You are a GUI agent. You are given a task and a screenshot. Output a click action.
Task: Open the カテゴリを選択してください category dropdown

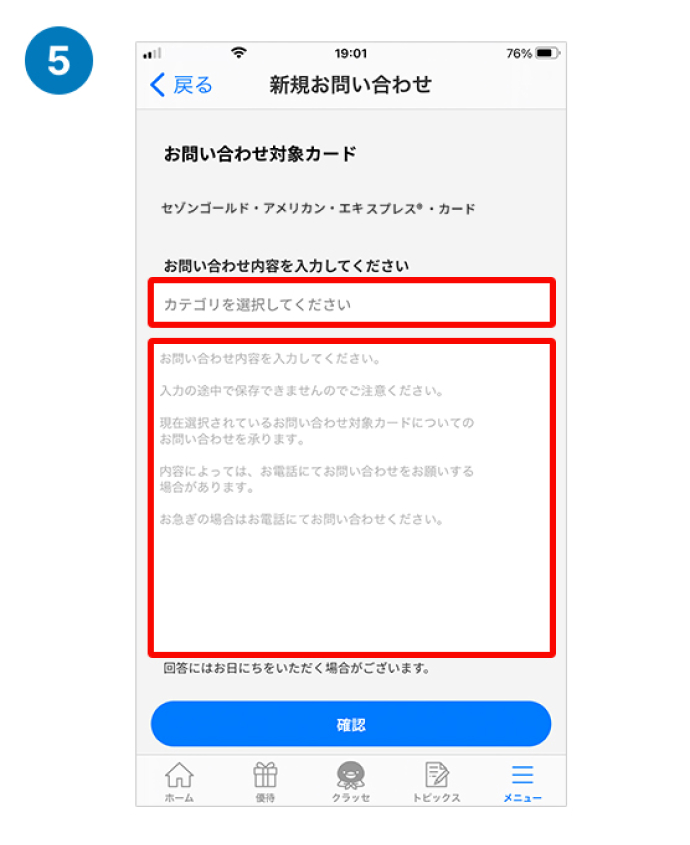coord(351,303)
